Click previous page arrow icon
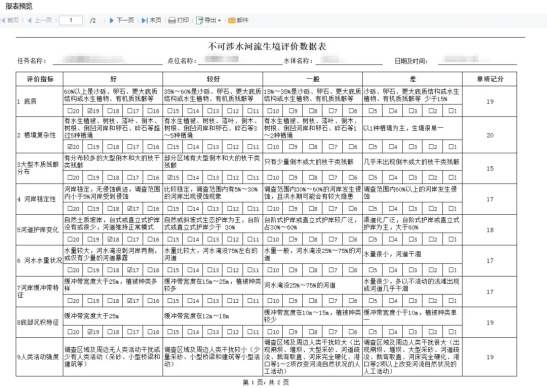Image resolution: width=547 pixels, height=388 pixels. [30, 20]
